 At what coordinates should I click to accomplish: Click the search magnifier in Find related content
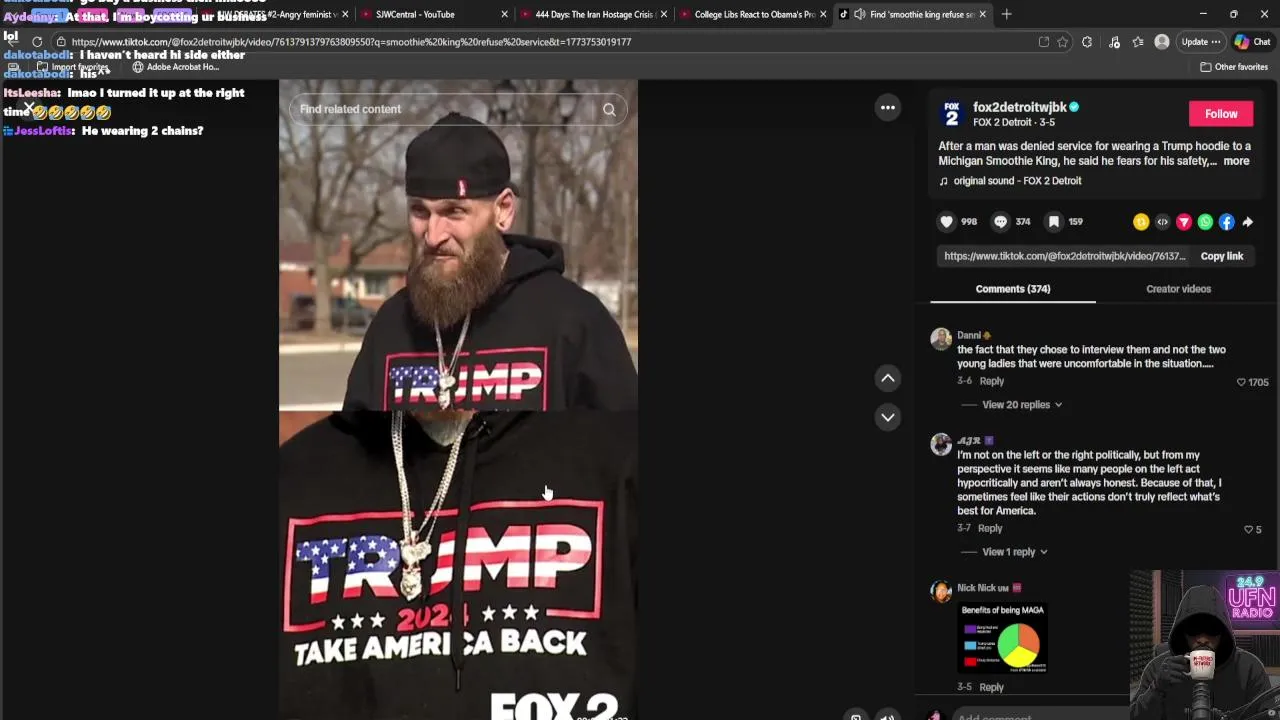[x=609, y=109]
